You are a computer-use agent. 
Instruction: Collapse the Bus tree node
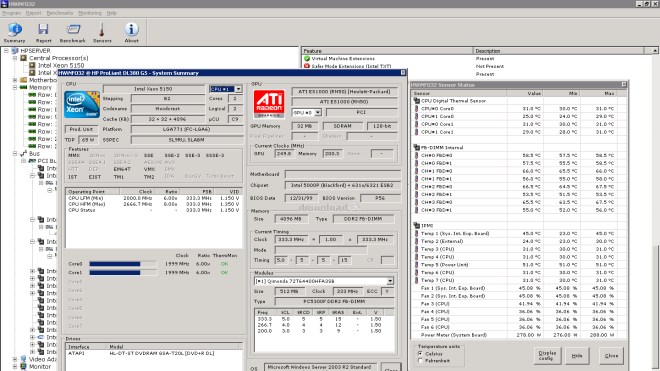tap(15, 154)
